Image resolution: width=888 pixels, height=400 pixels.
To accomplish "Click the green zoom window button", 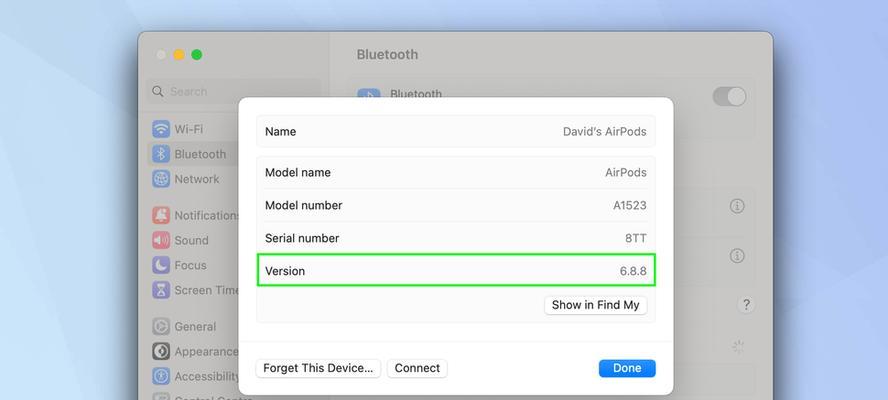I will 197,54.
